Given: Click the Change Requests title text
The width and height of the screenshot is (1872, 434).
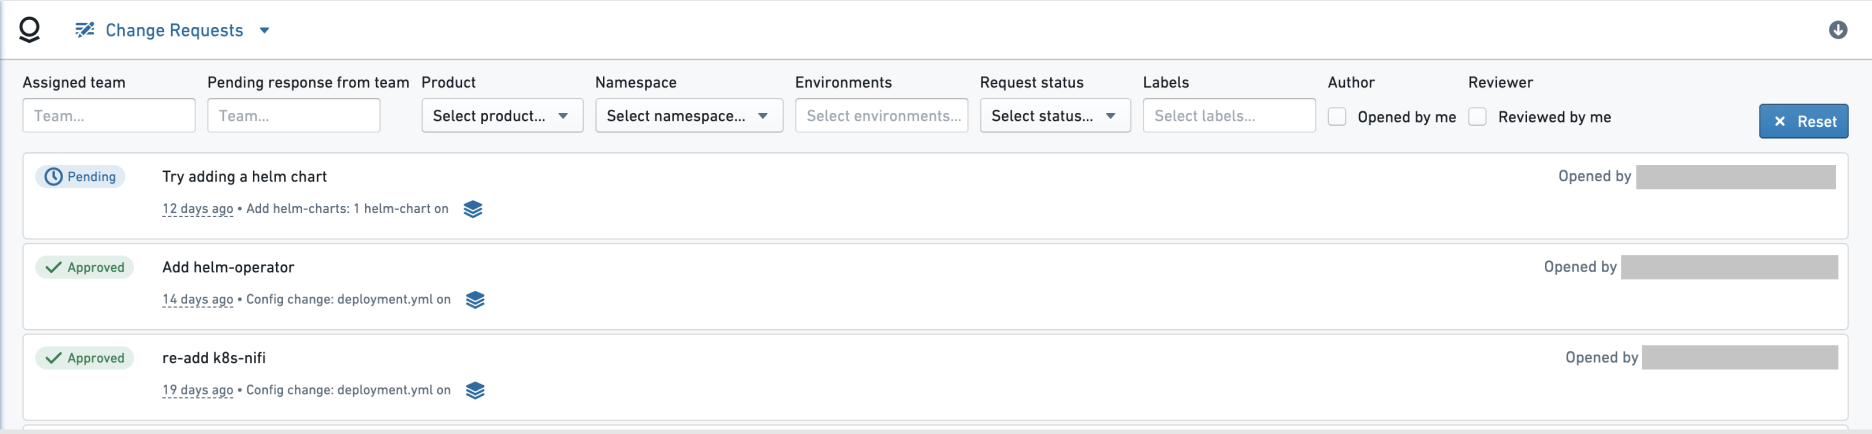Looking at the screenshot, I should (x=174, y=30).
